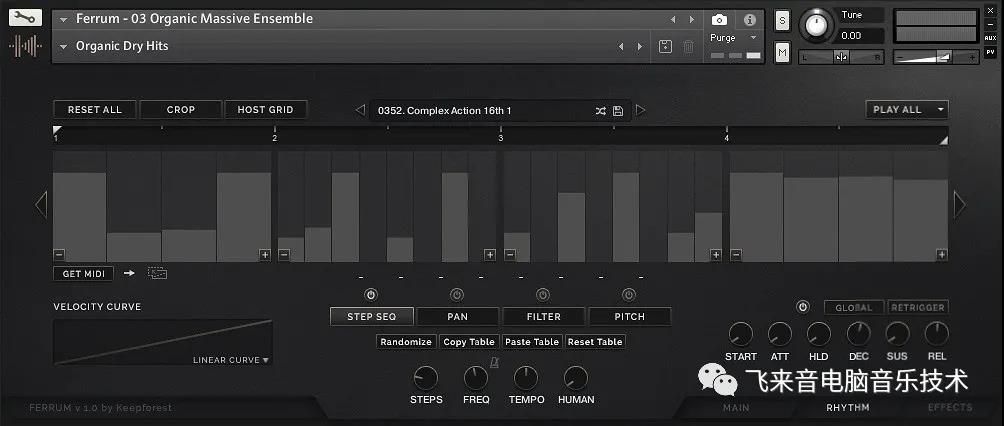Click the waveform logo icon

coord(26,46)
